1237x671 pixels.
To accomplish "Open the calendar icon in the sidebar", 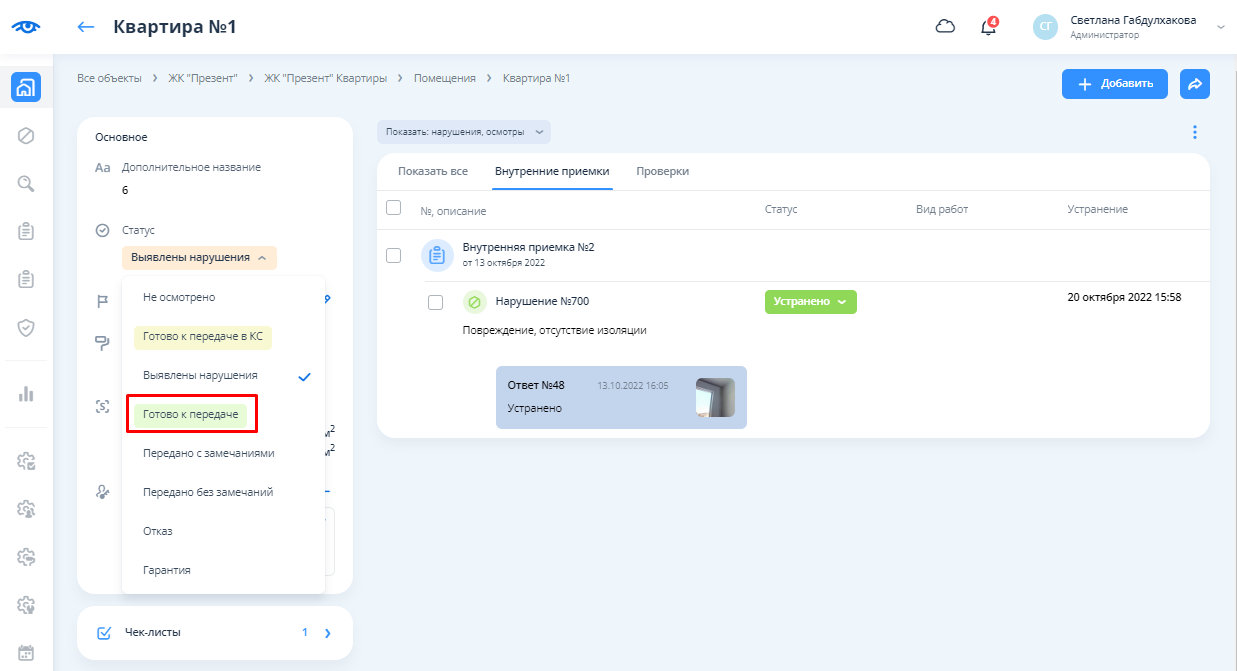I will [26, 653].
